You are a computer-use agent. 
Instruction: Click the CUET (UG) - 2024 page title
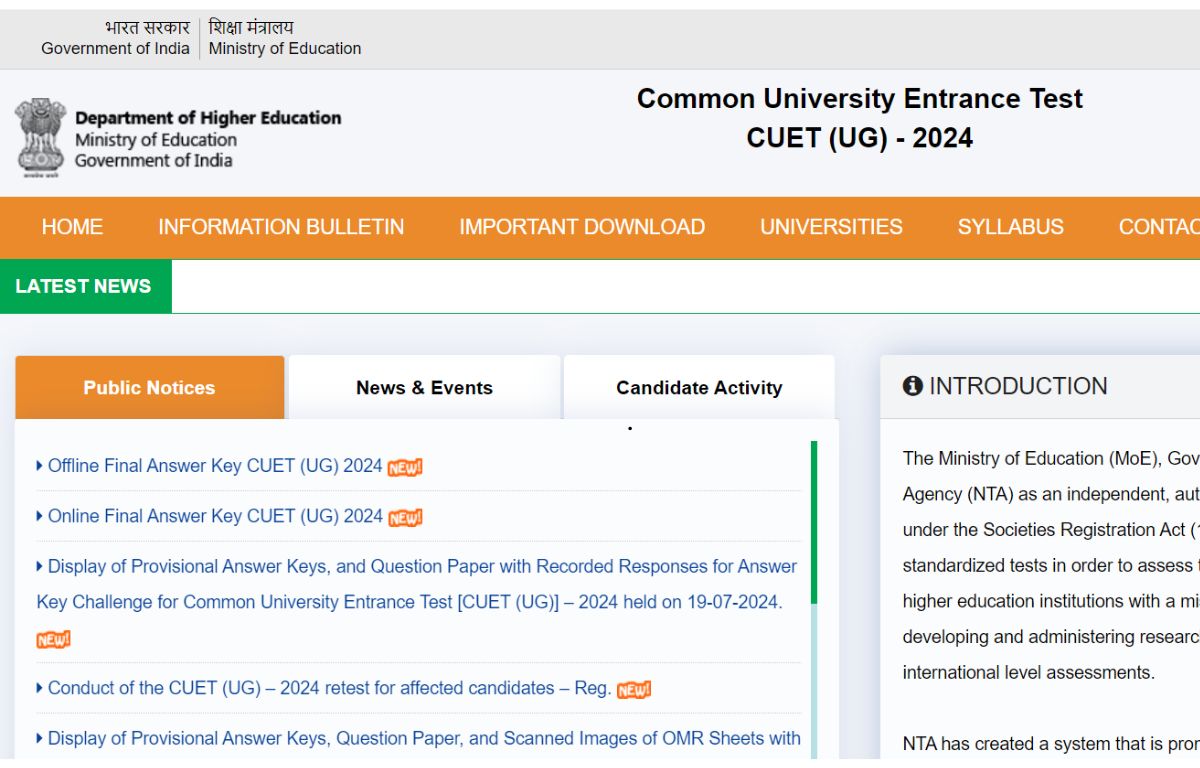click(860, 138)
